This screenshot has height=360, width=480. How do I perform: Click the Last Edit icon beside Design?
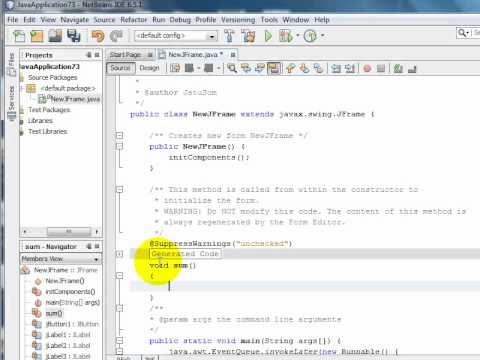tap(175, 68)
